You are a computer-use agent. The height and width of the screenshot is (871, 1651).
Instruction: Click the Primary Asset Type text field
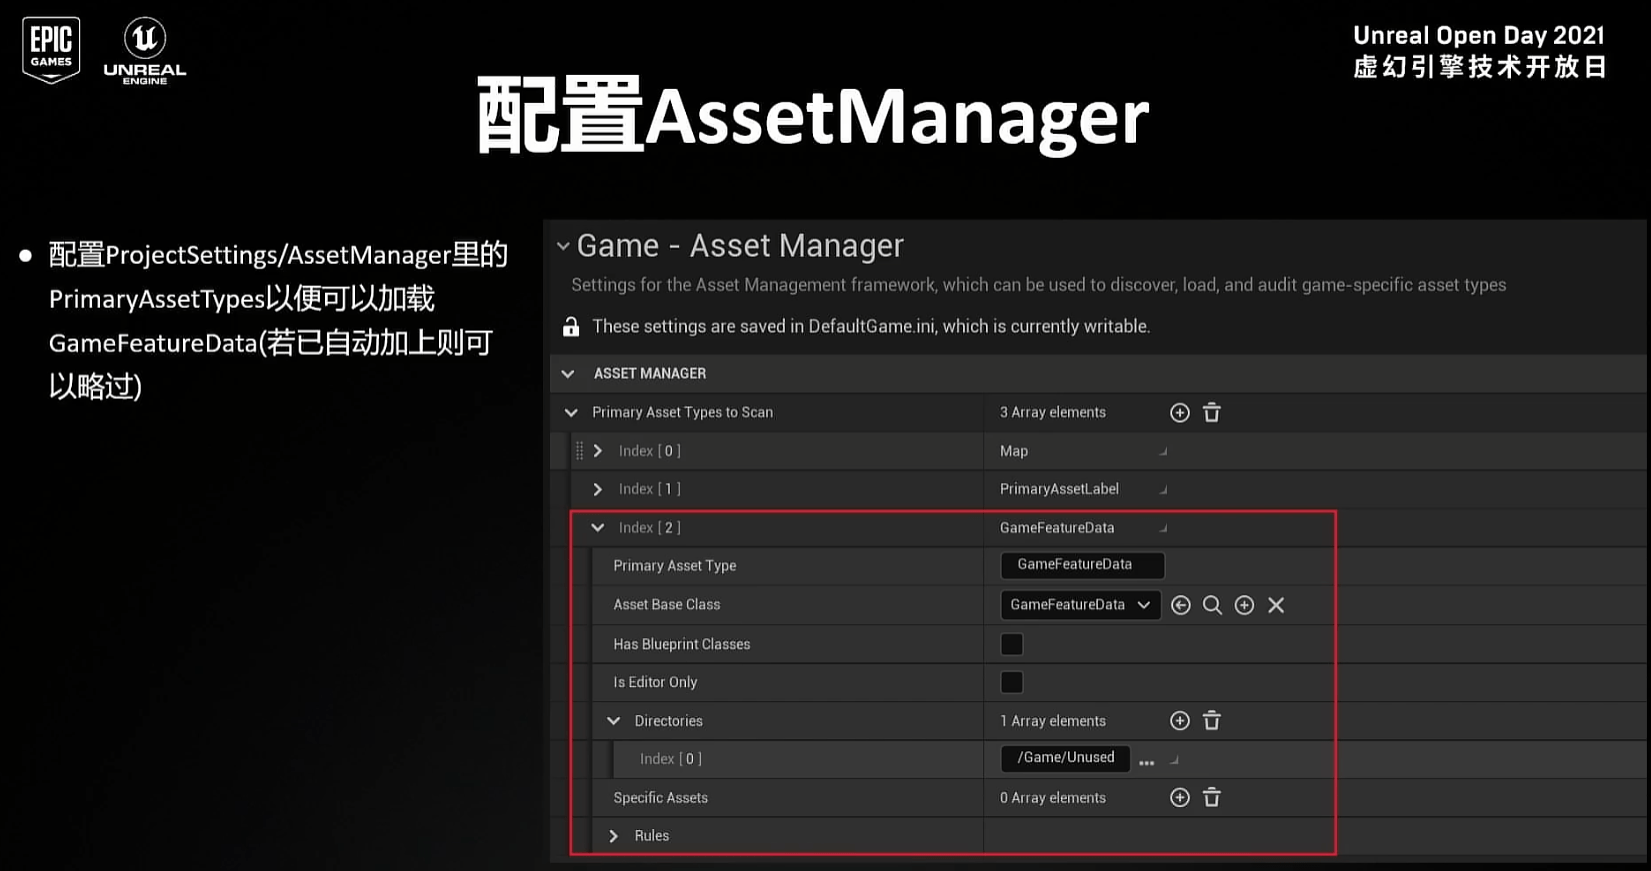(1081, 565)
